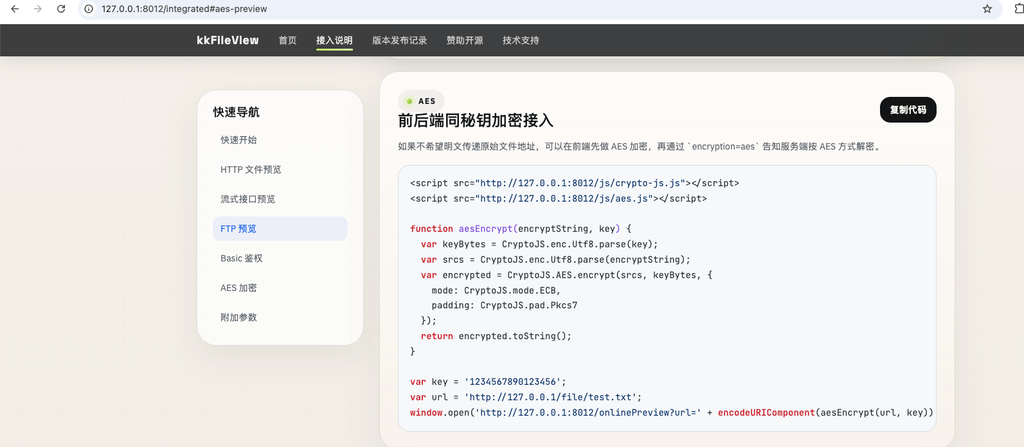Open the 技术支持 nav item

pyautogui.click(x=521, y=41)
